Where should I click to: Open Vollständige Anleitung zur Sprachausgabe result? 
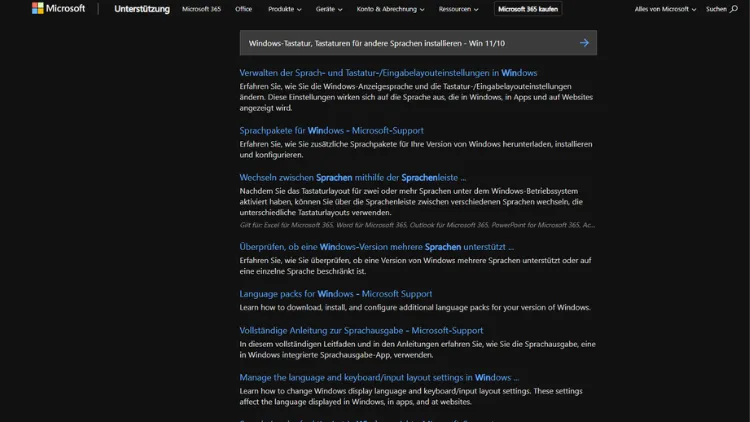(x=361, y=330)
